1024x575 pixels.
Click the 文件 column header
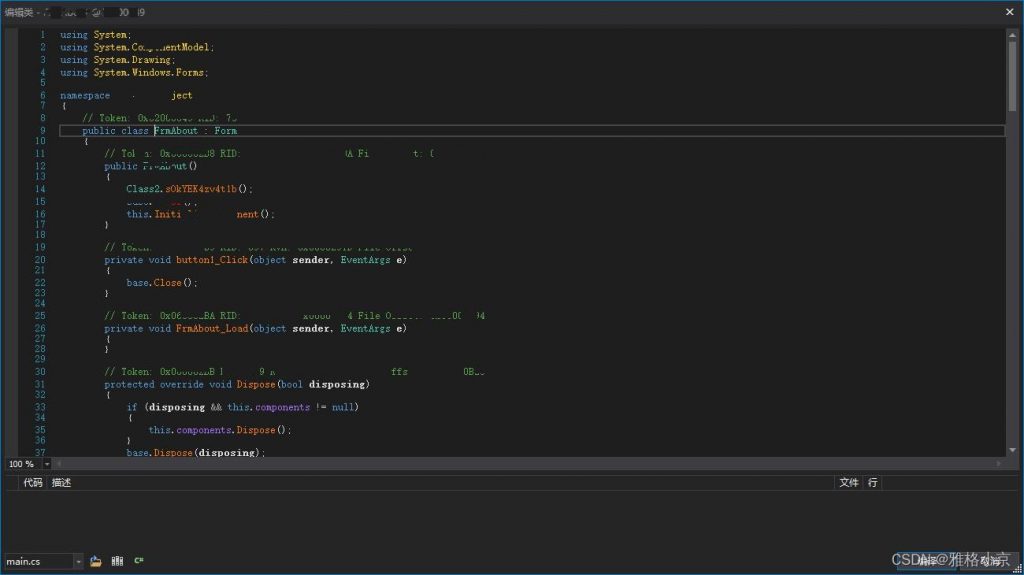[849, 483]
